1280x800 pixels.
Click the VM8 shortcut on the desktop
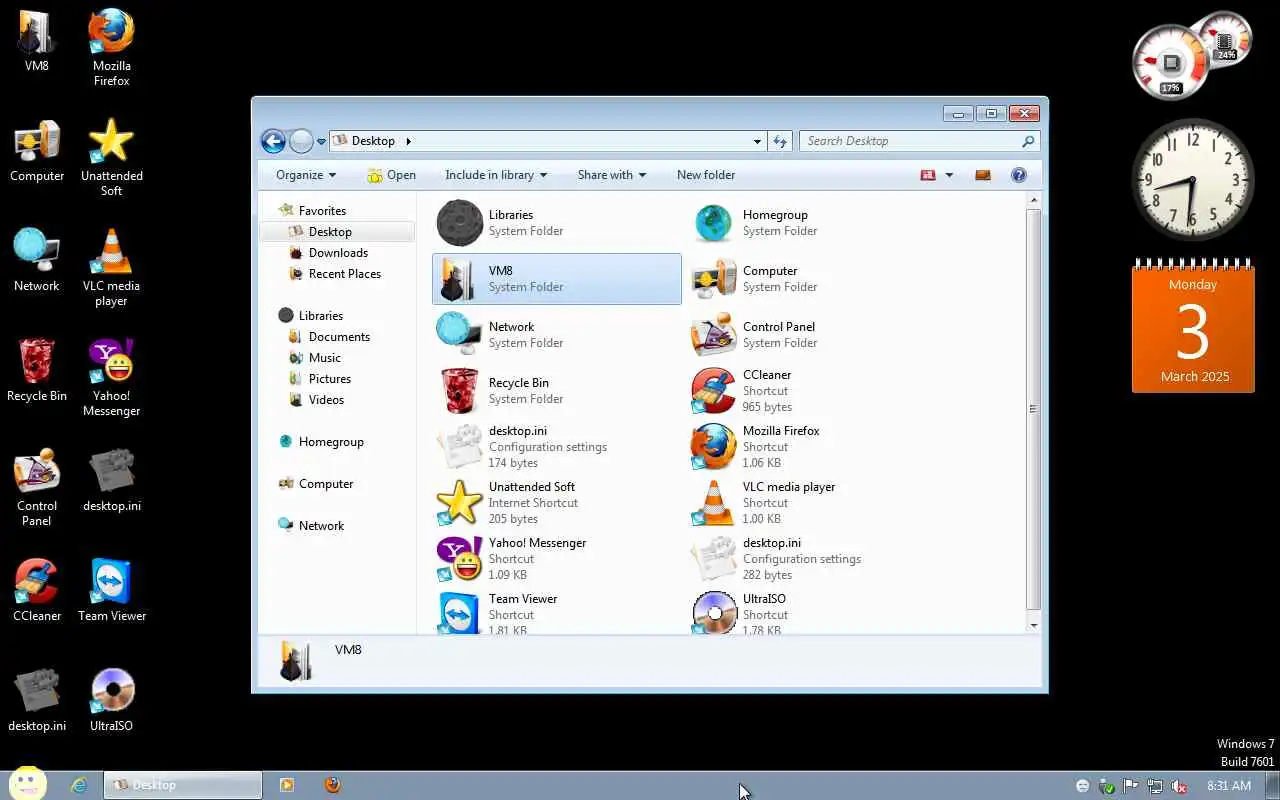tap(37, 40)
